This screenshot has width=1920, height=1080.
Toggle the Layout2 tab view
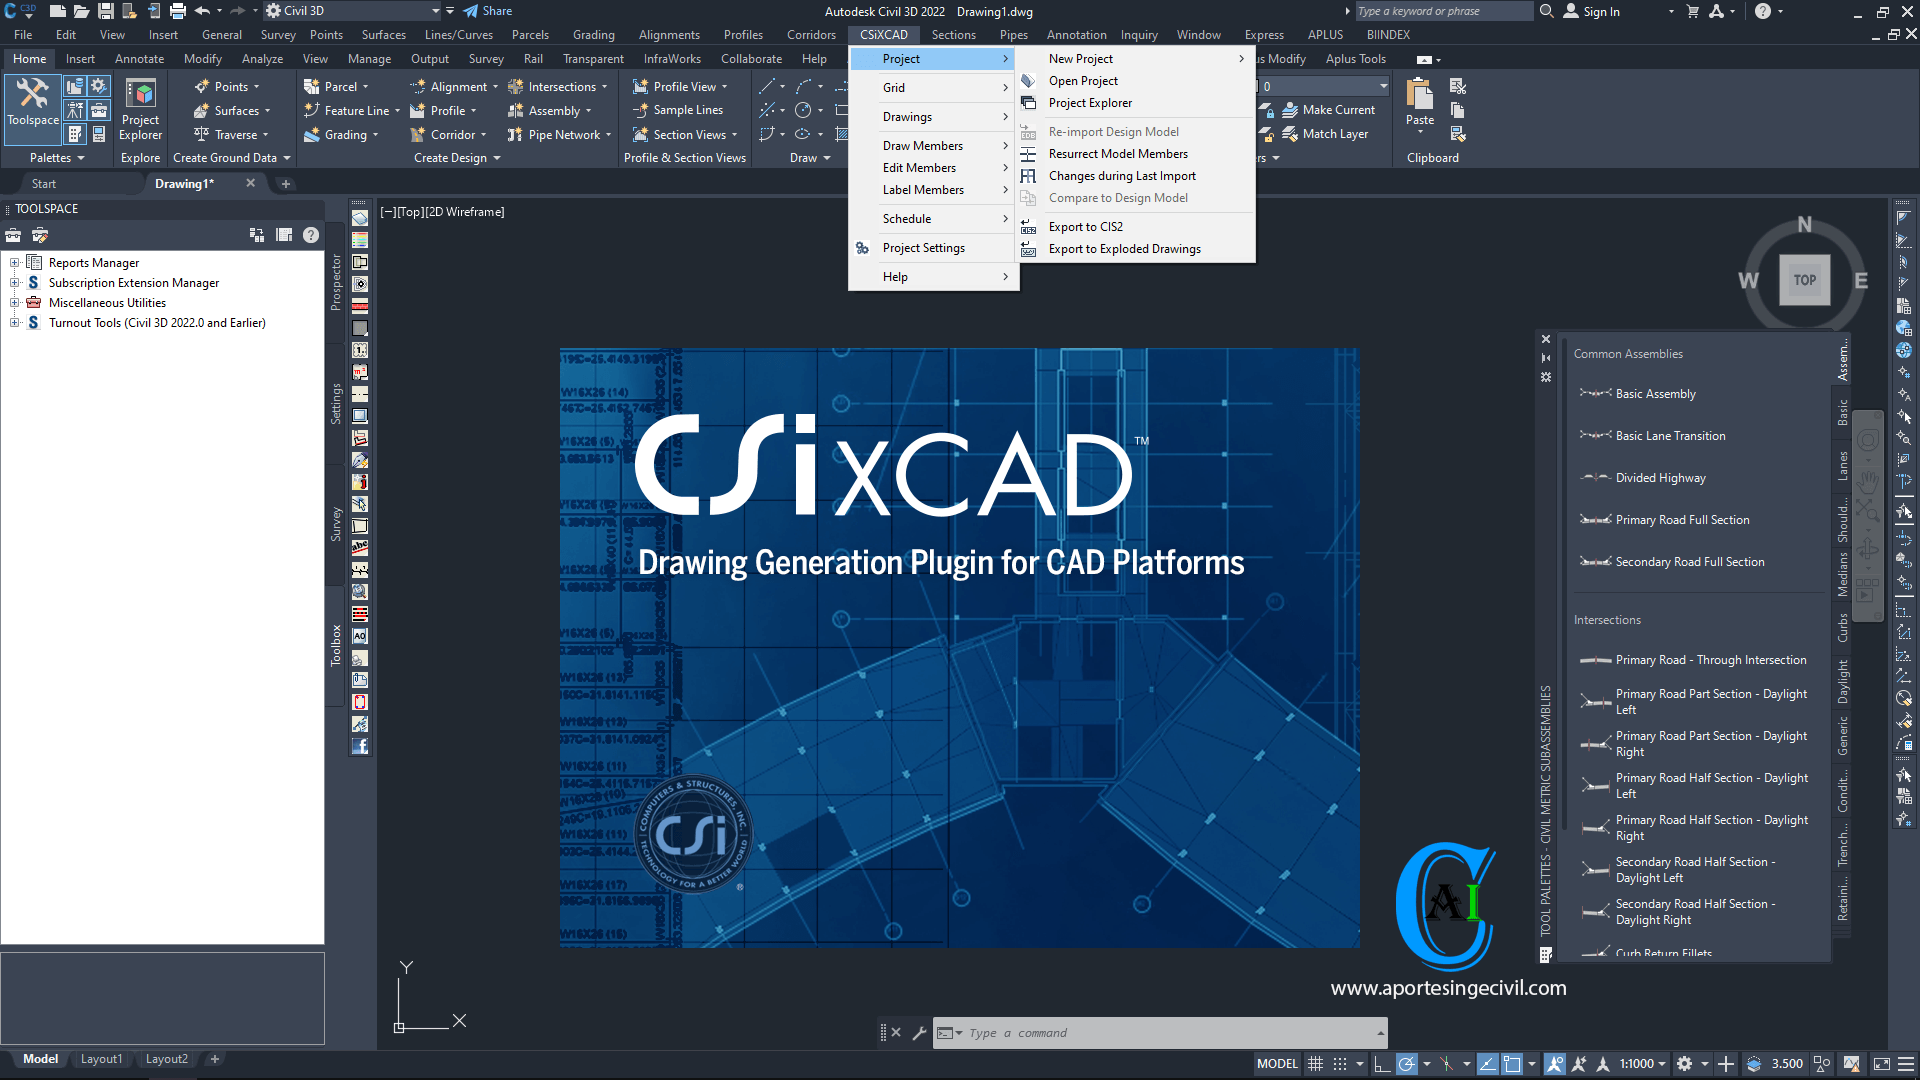164,1059
